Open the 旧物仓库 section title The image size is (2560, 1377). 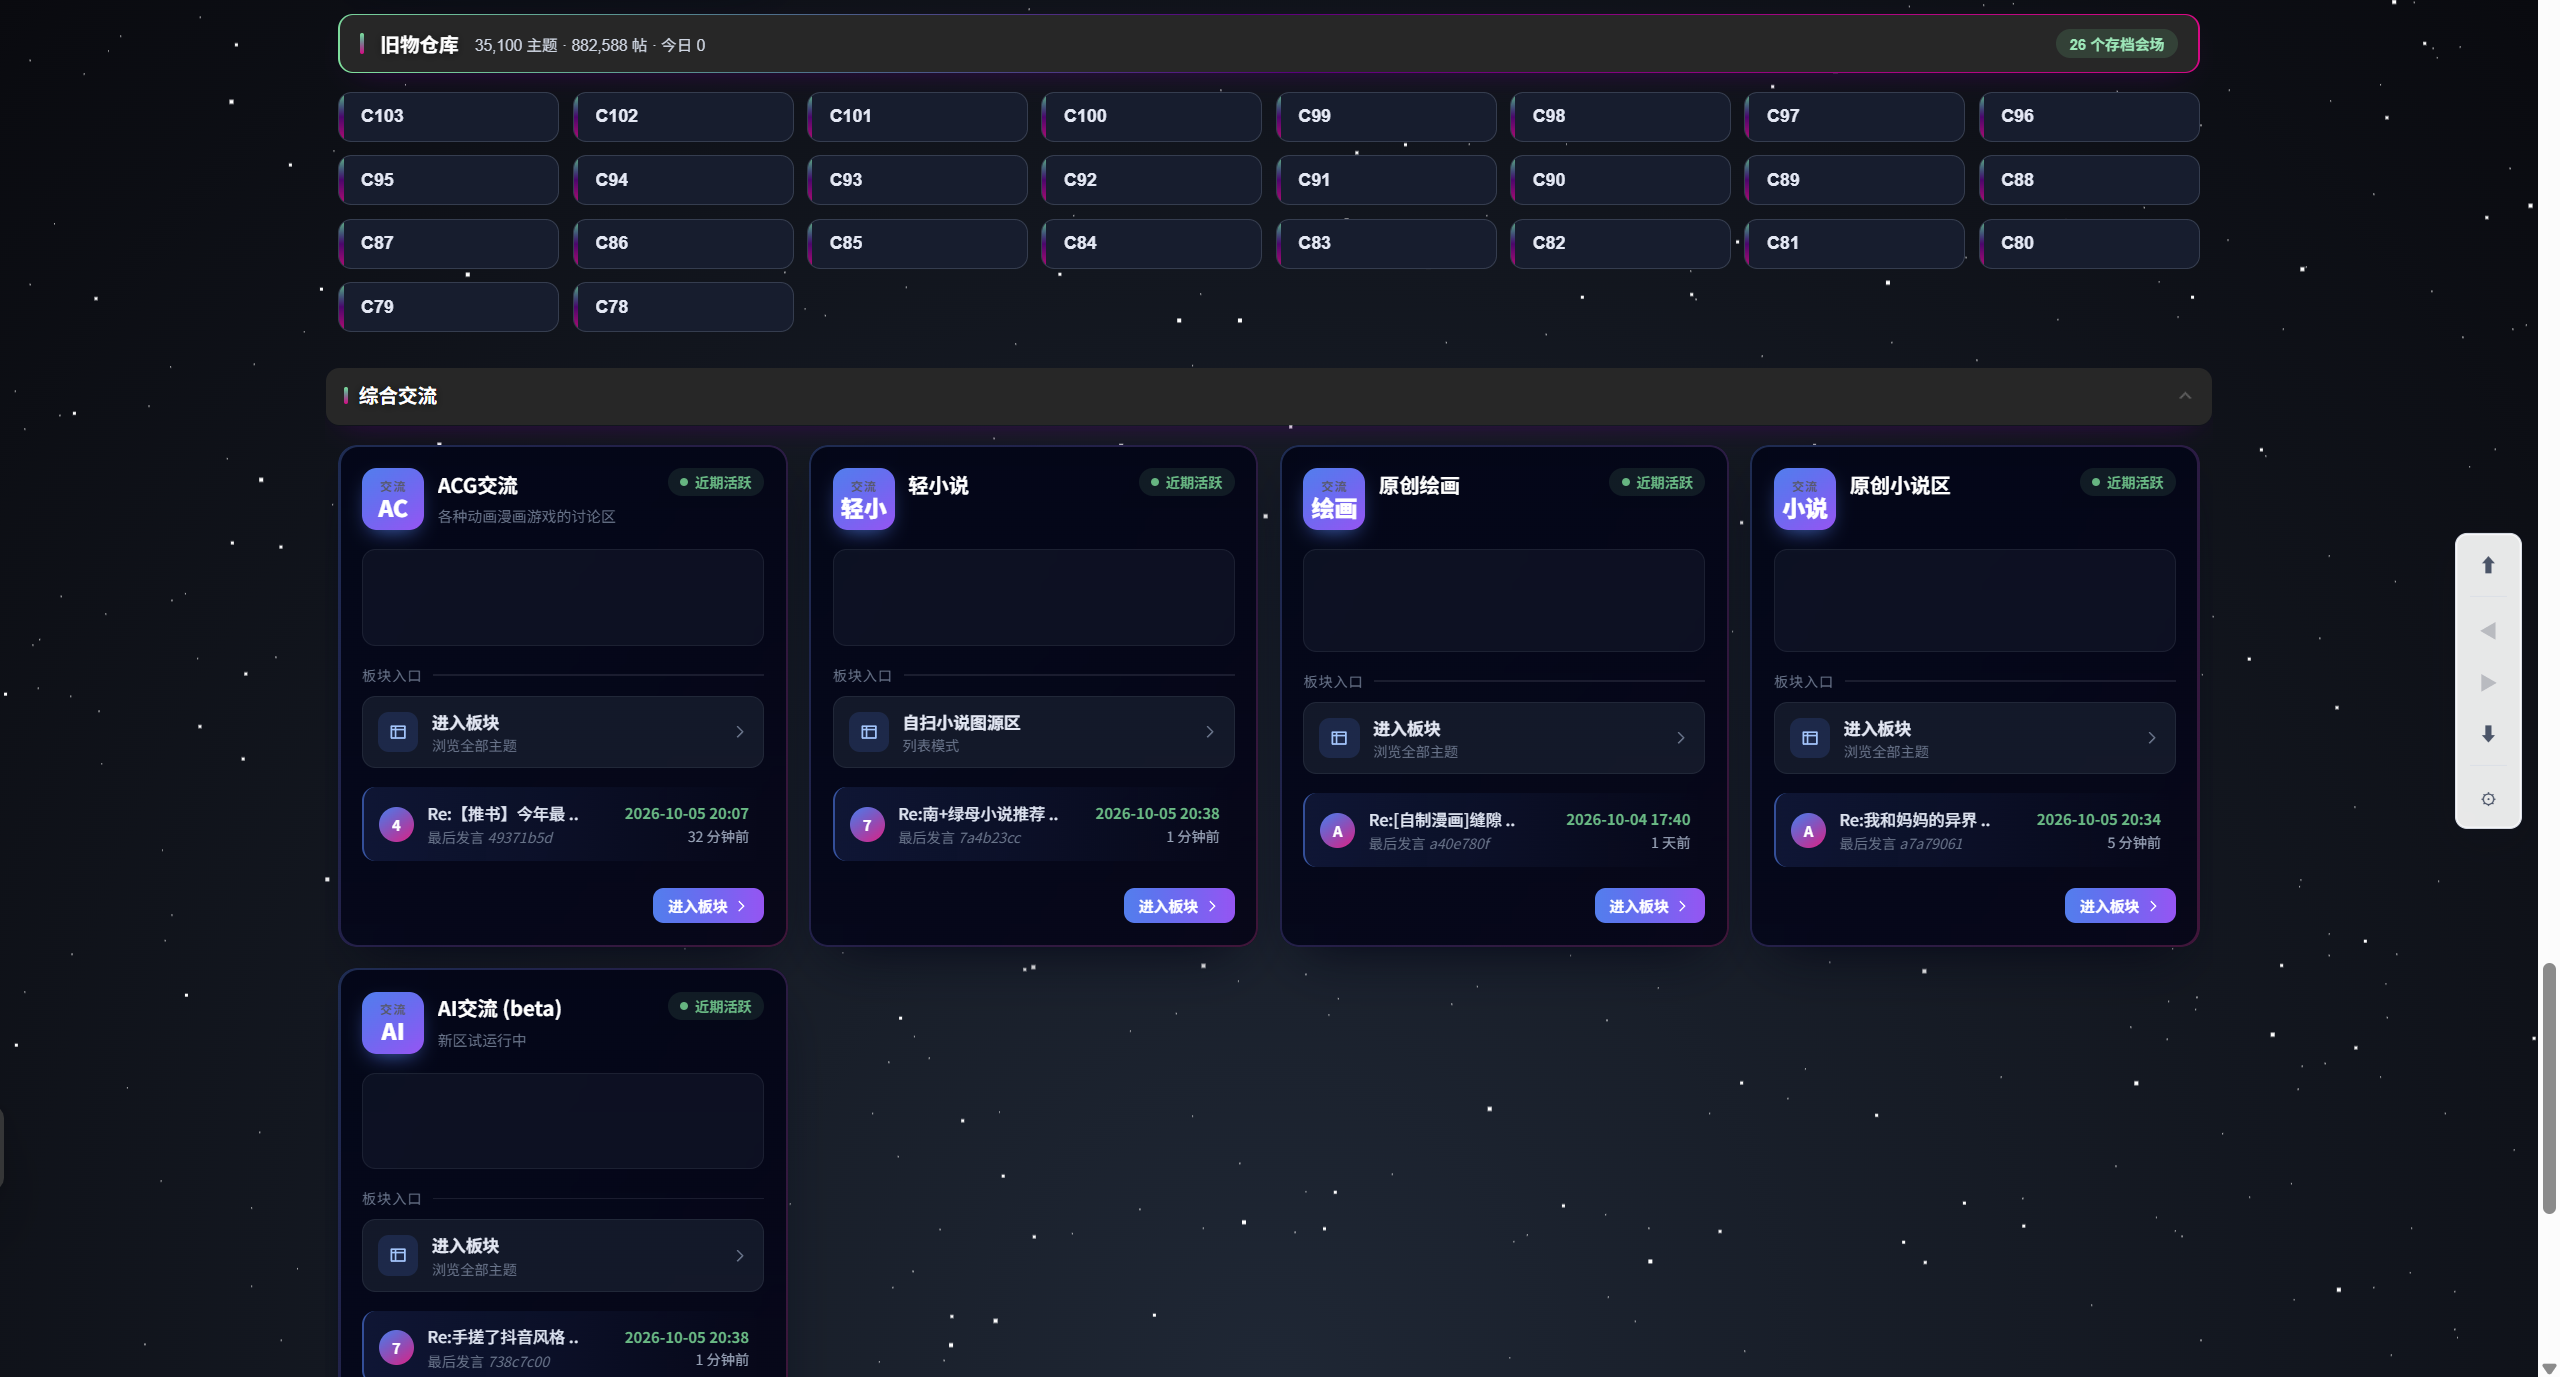[x=419, y=45]
